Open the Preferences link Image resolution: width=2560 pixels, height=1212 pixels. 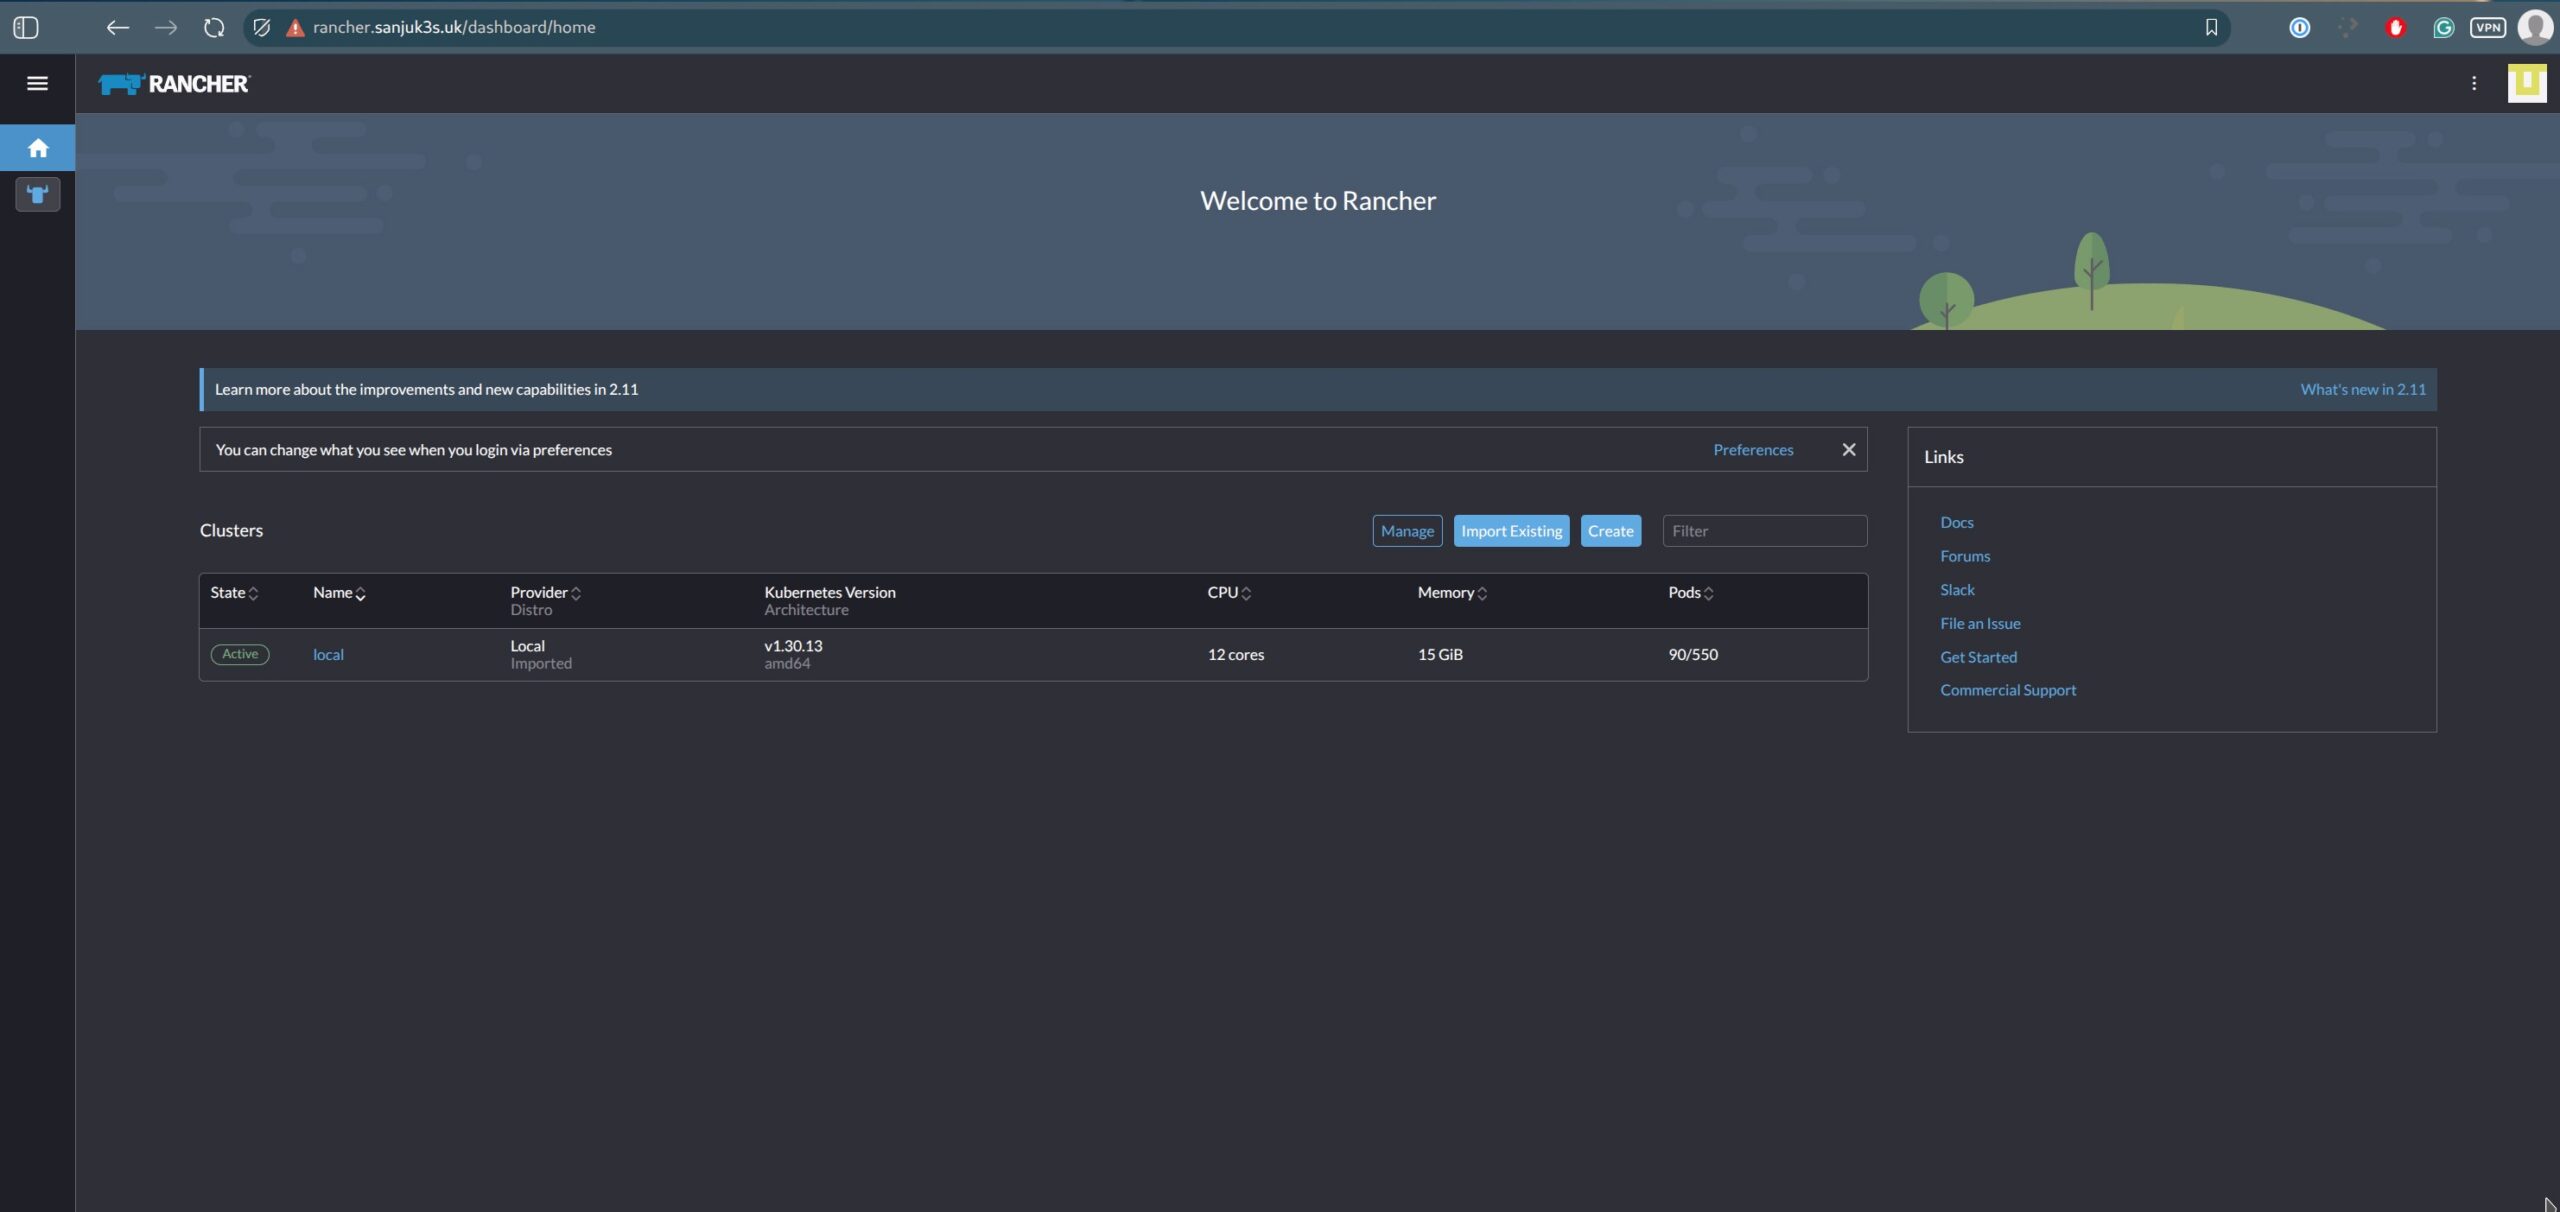click(1753, 450)
